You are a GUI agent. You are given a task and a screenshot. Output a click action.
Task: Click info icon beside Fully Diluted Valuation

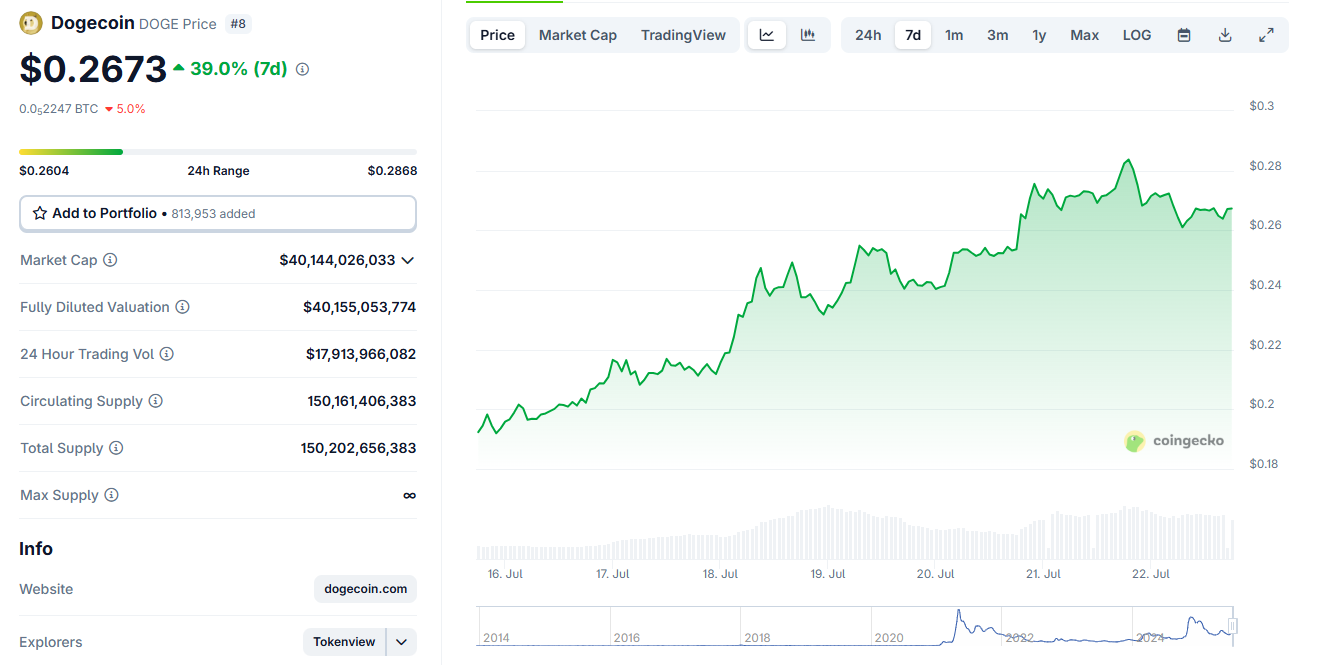183,307
